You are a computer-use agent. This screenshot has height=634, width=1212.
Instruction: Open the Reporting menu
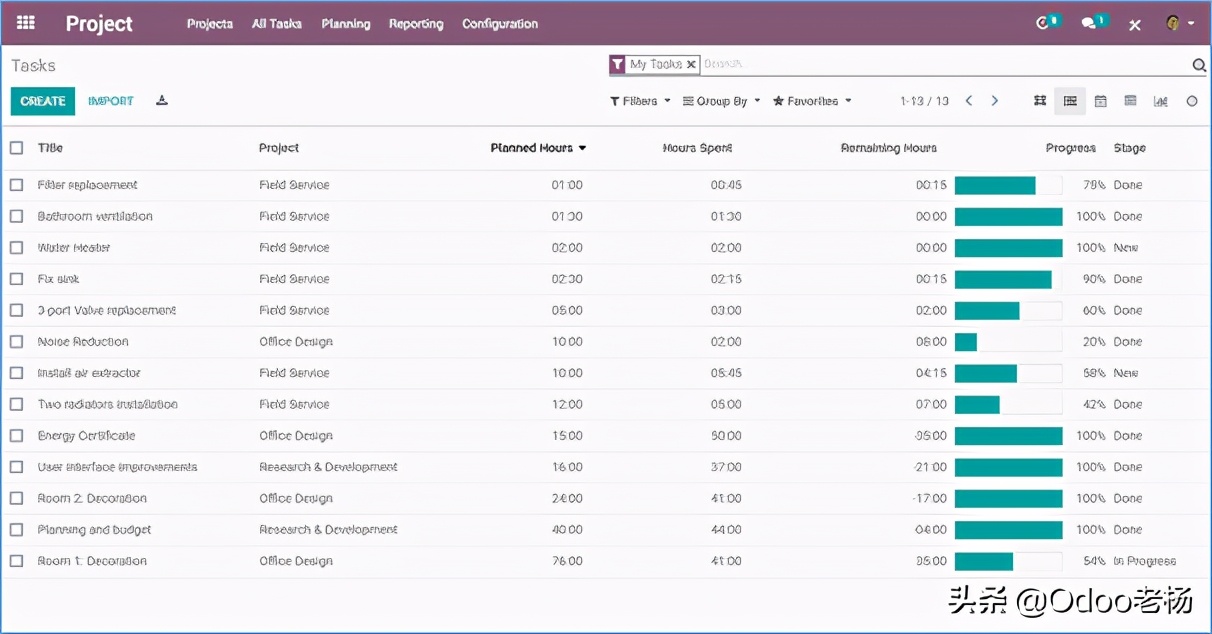[x=416, y=24]
